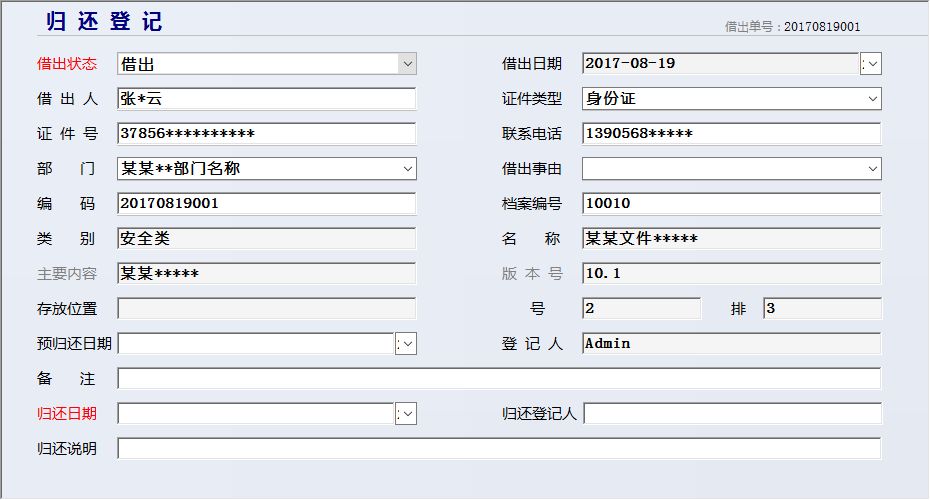The image size is (930, 500).
Task: Open the empty 借出事由 dropdown
Action: [x=731, y=168]
